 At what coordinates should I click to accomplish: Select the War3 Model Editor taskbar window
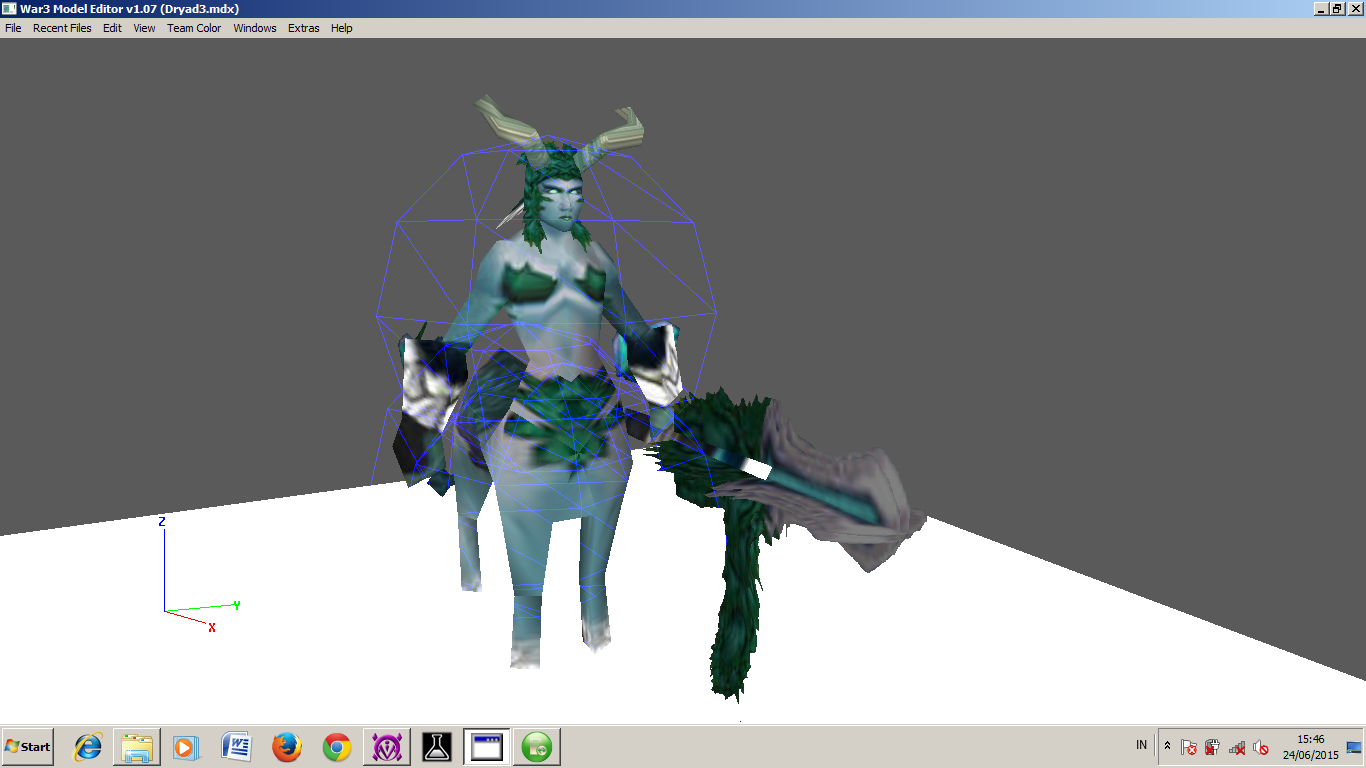pos(487,747)
